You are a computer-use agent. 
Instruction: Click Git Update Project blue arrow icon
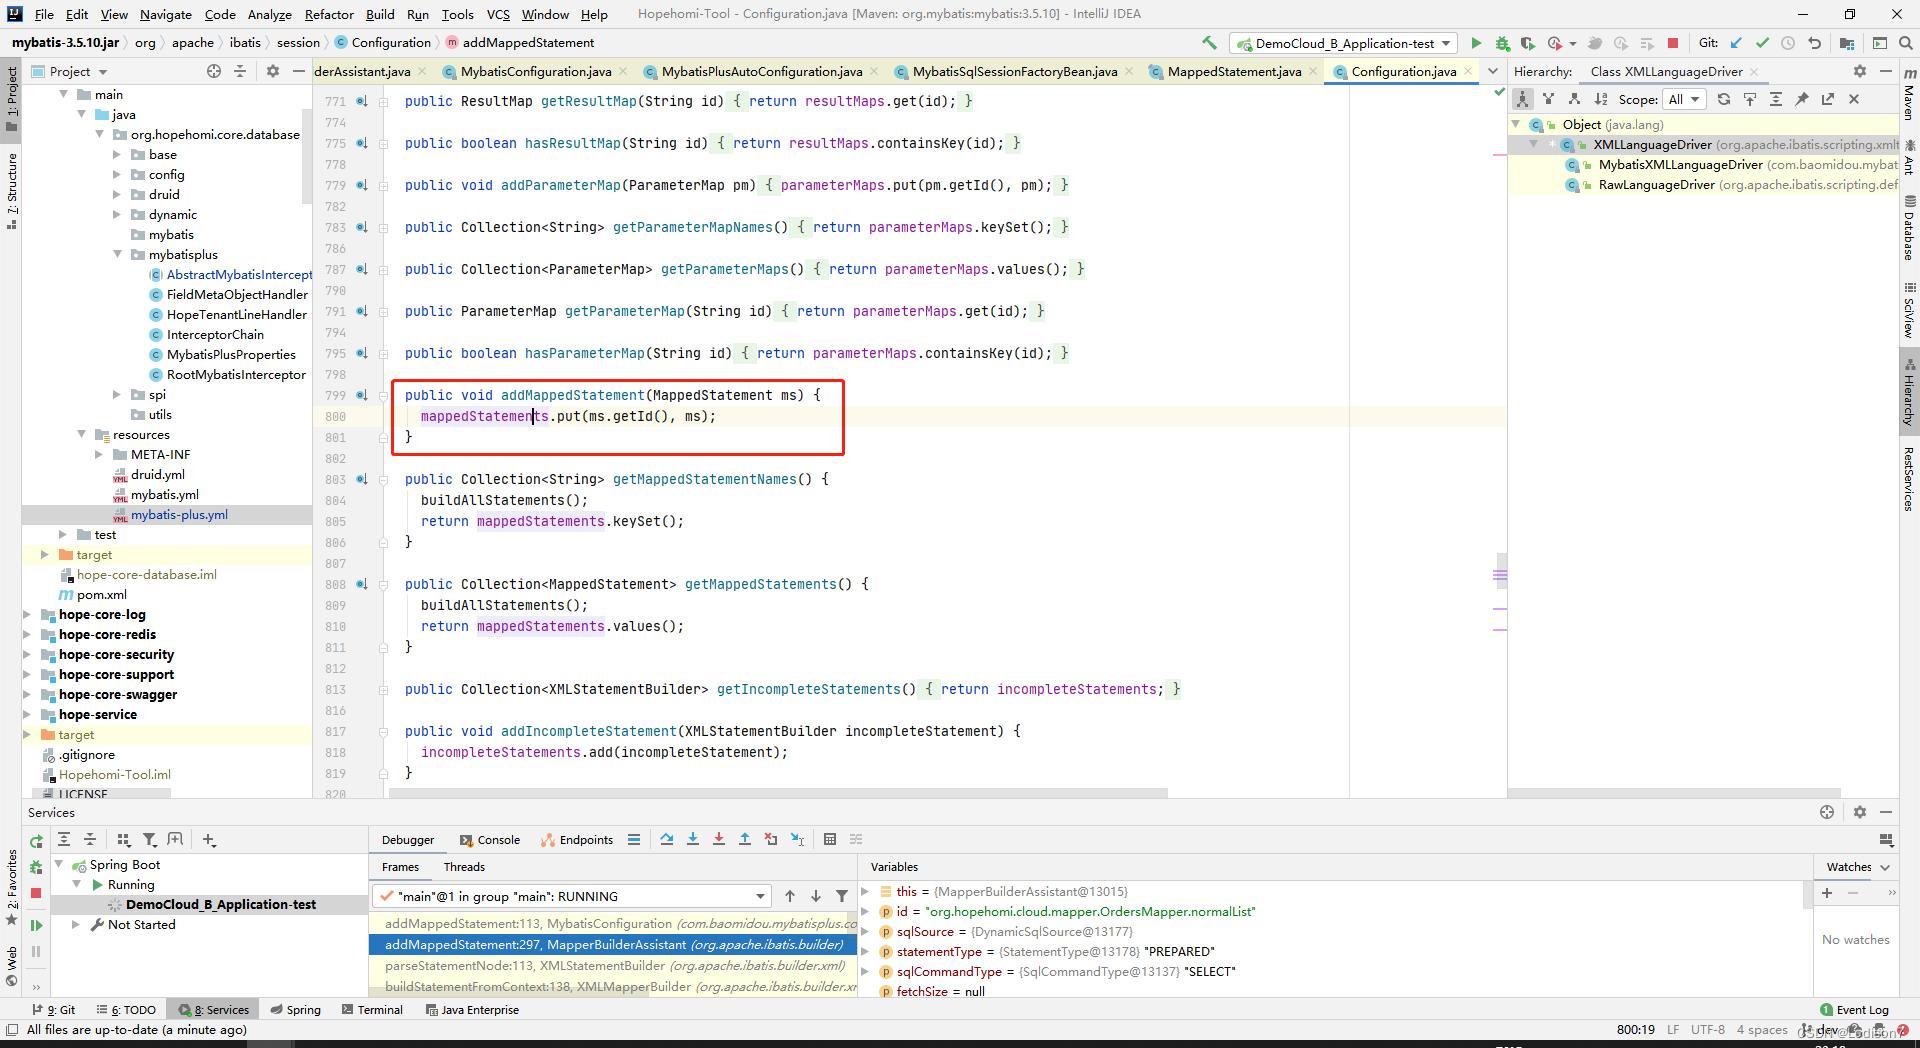[x=1736, y=43]
